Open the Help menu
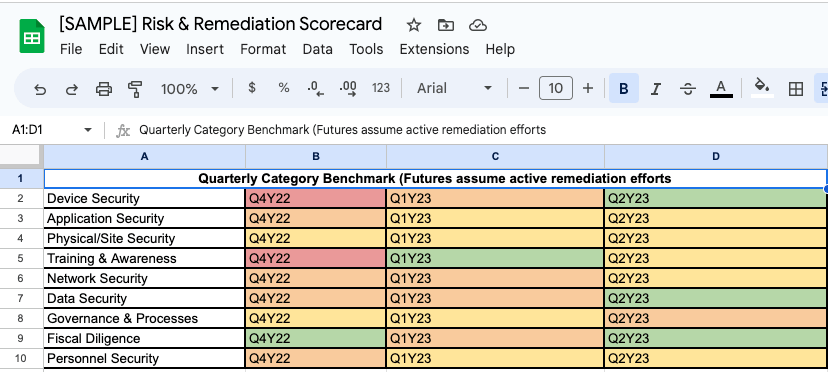828x372 pixels. coord(500,49)
